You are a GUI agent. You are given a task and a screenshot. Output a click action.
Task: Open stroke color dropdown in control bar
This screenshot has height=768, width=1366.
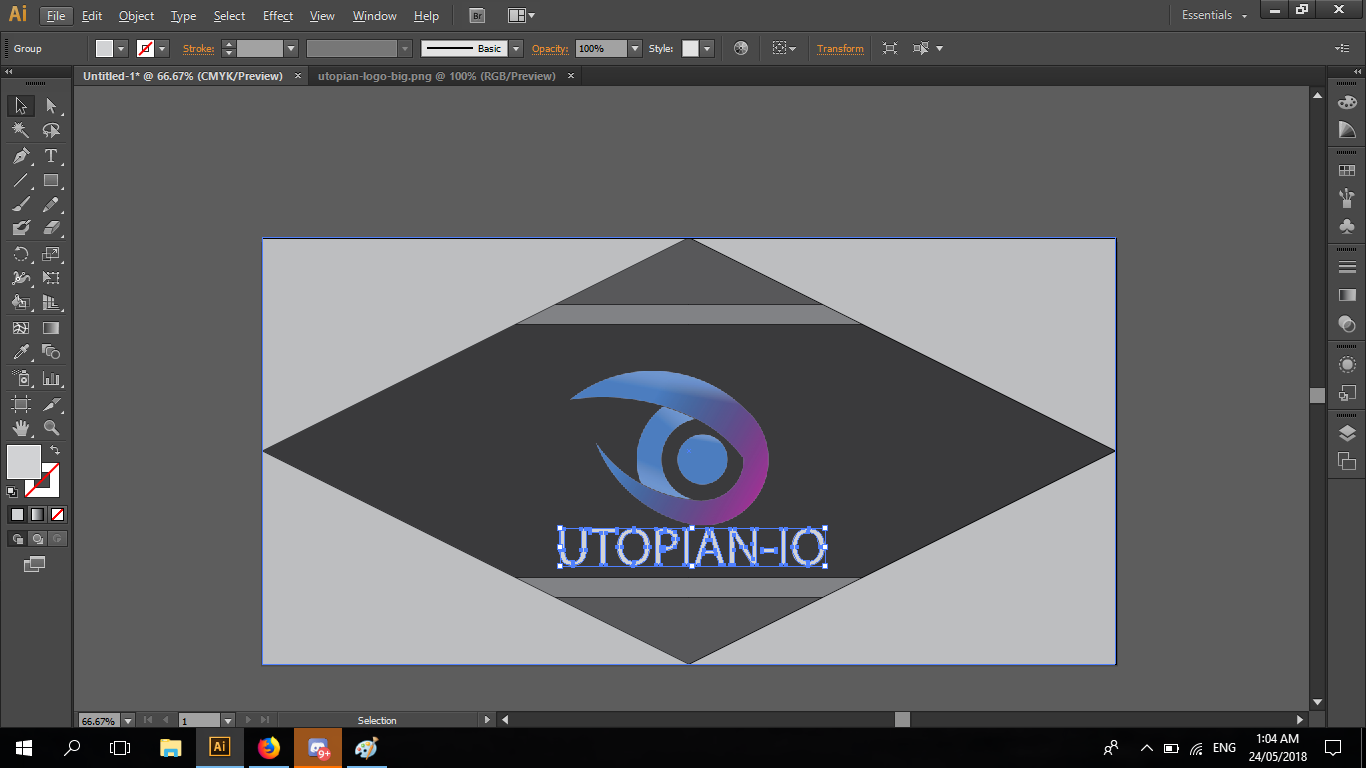162,48
